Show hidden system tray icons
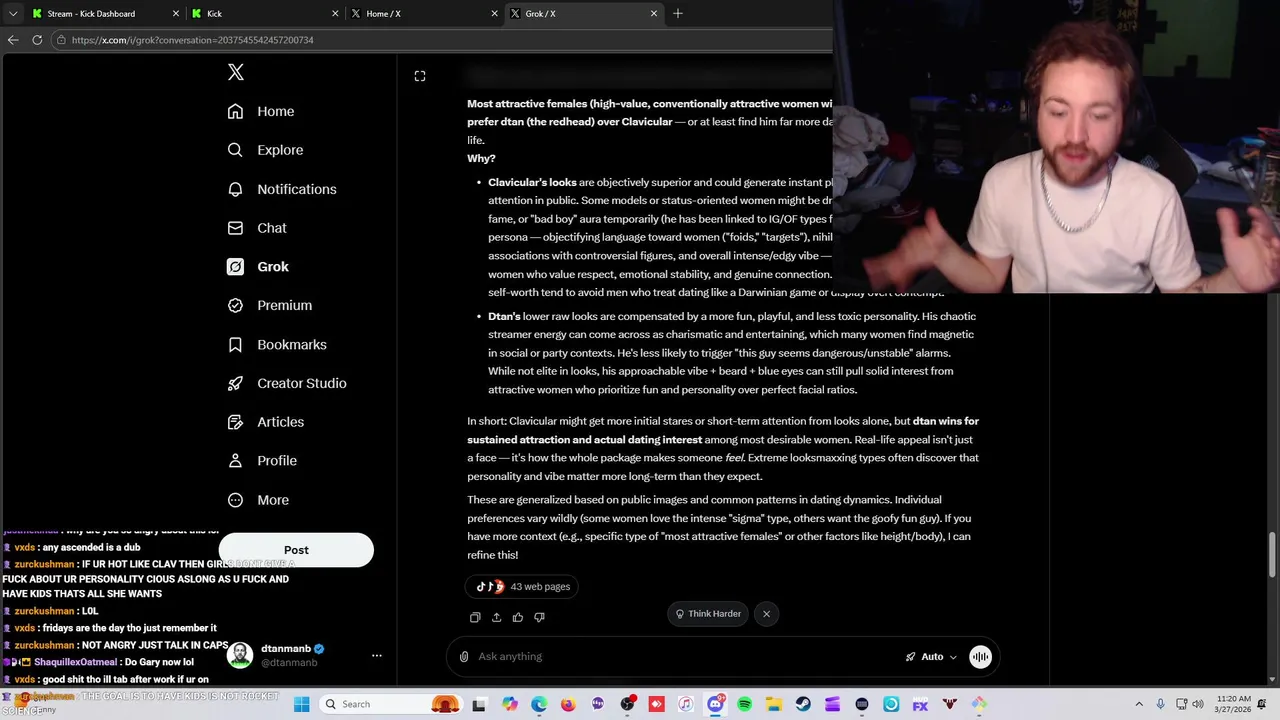The height and width of the screenshot is (720, 1280). (1138, 704)
